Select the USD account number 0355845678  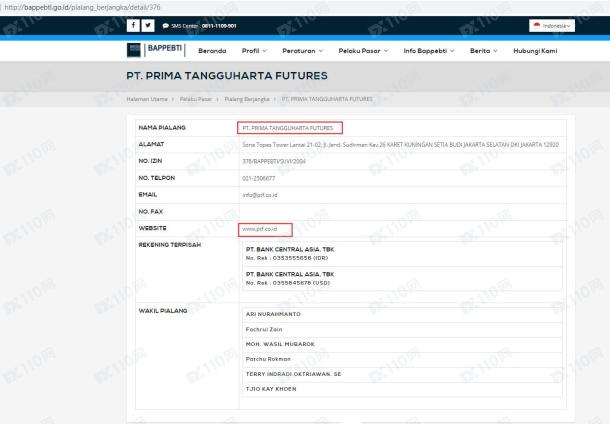click(292, 283)
